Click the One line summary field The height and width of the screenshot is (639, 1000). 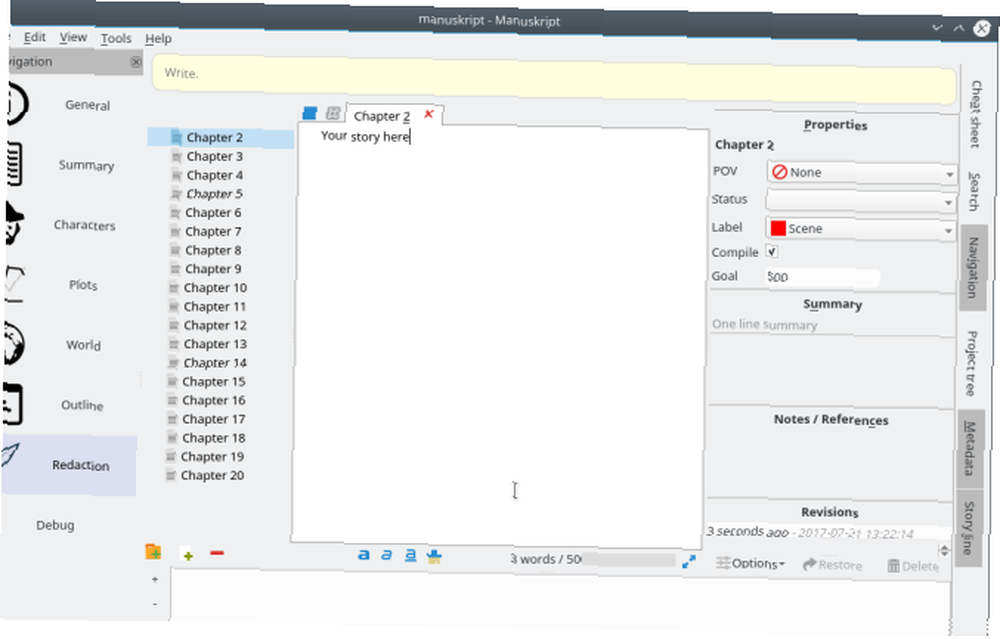(832, 325)
